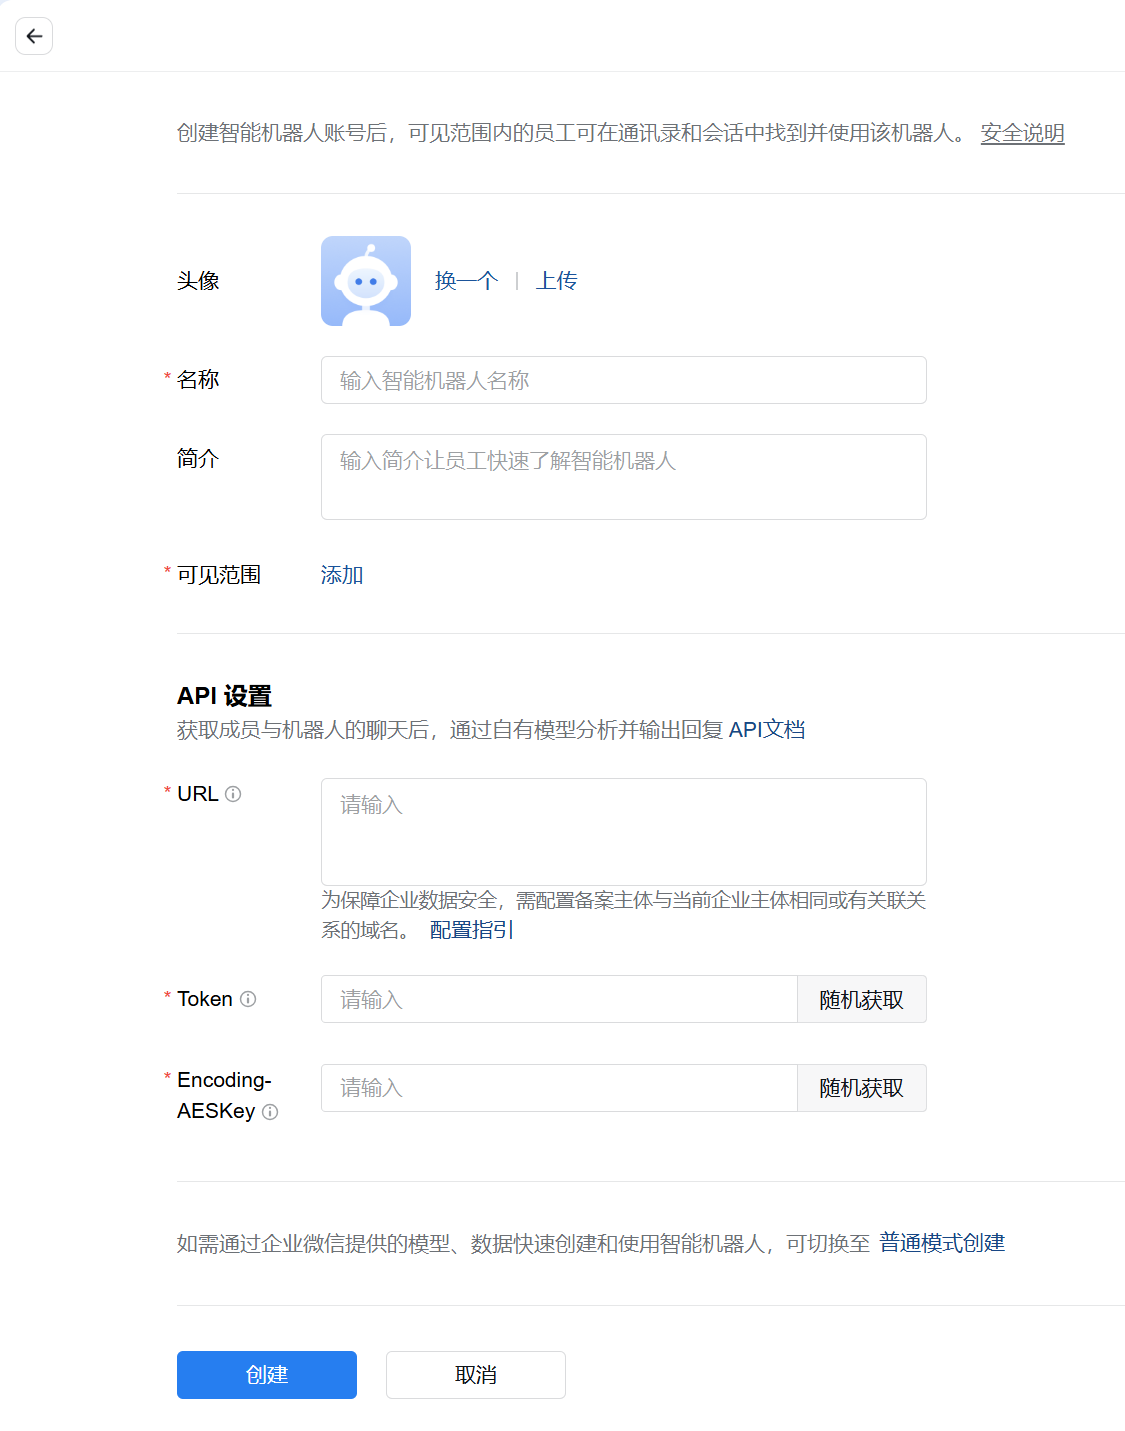Click 换一个 to change avatar
This screenshot has height=1431, width=1125.
click(x=466, y=281)
